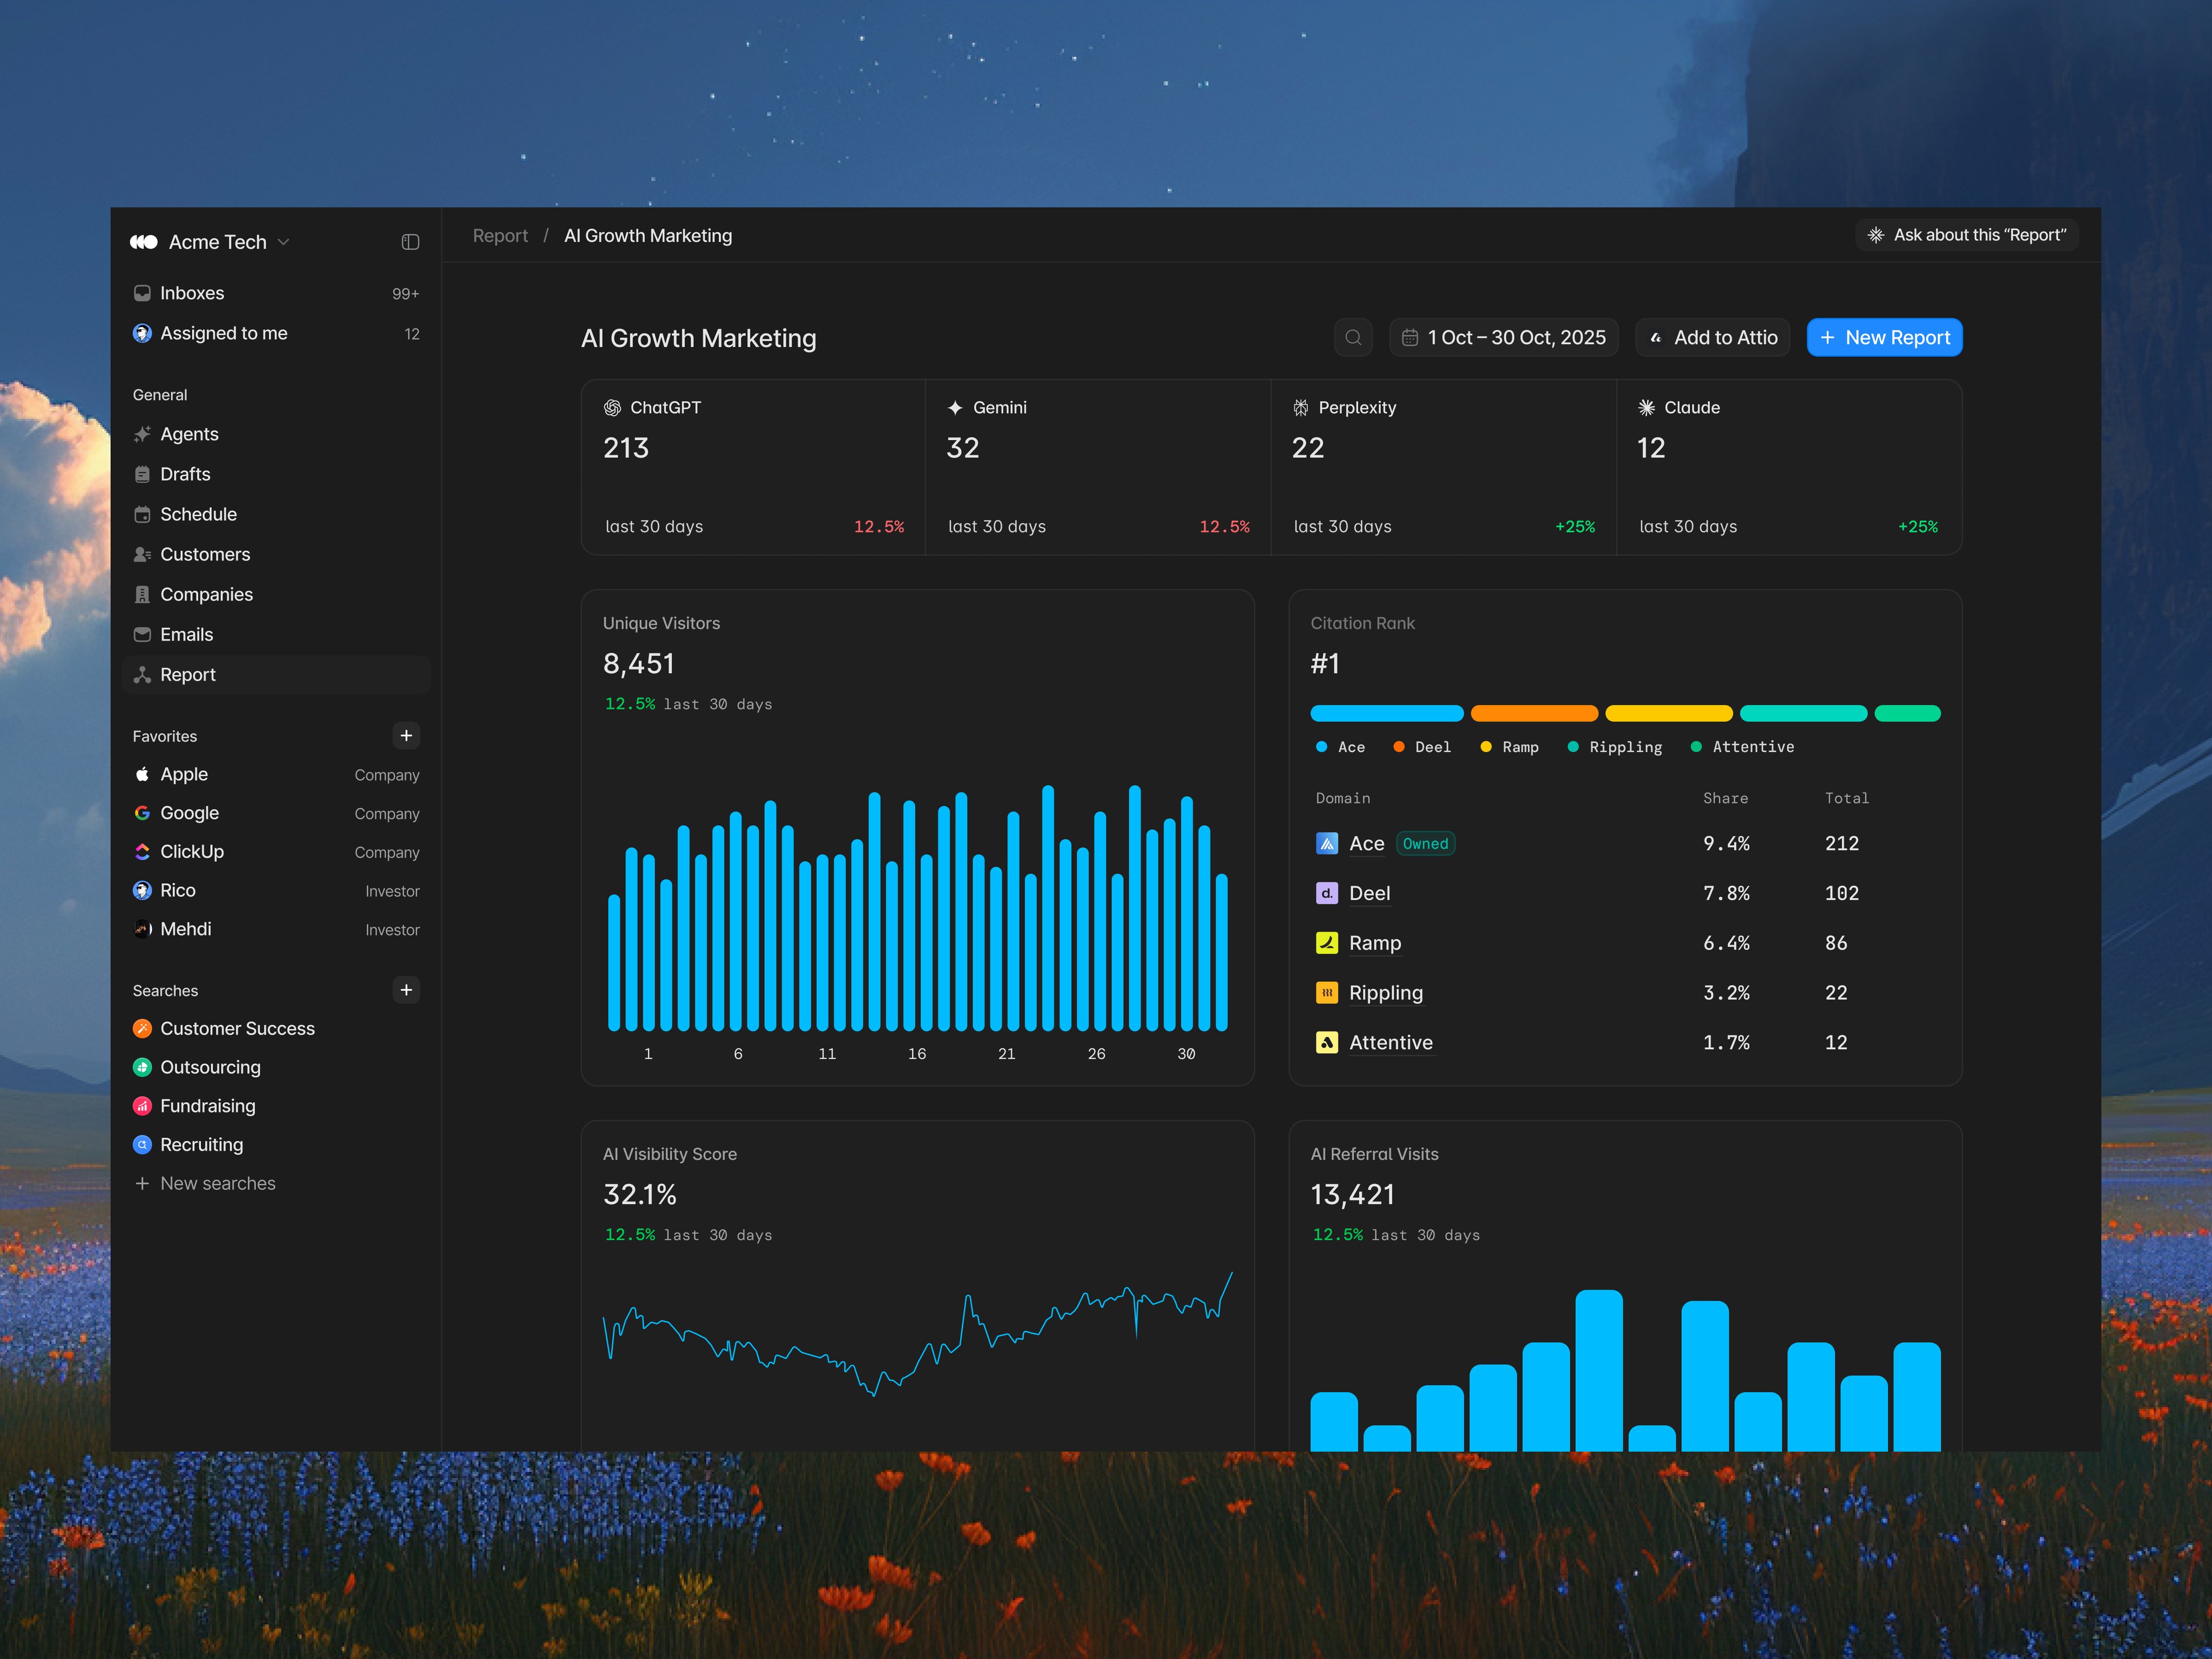The width and height of the screenshot is (2212, 1659).
Task: Open the ClickUp favorite company
Action: [276, 852]
